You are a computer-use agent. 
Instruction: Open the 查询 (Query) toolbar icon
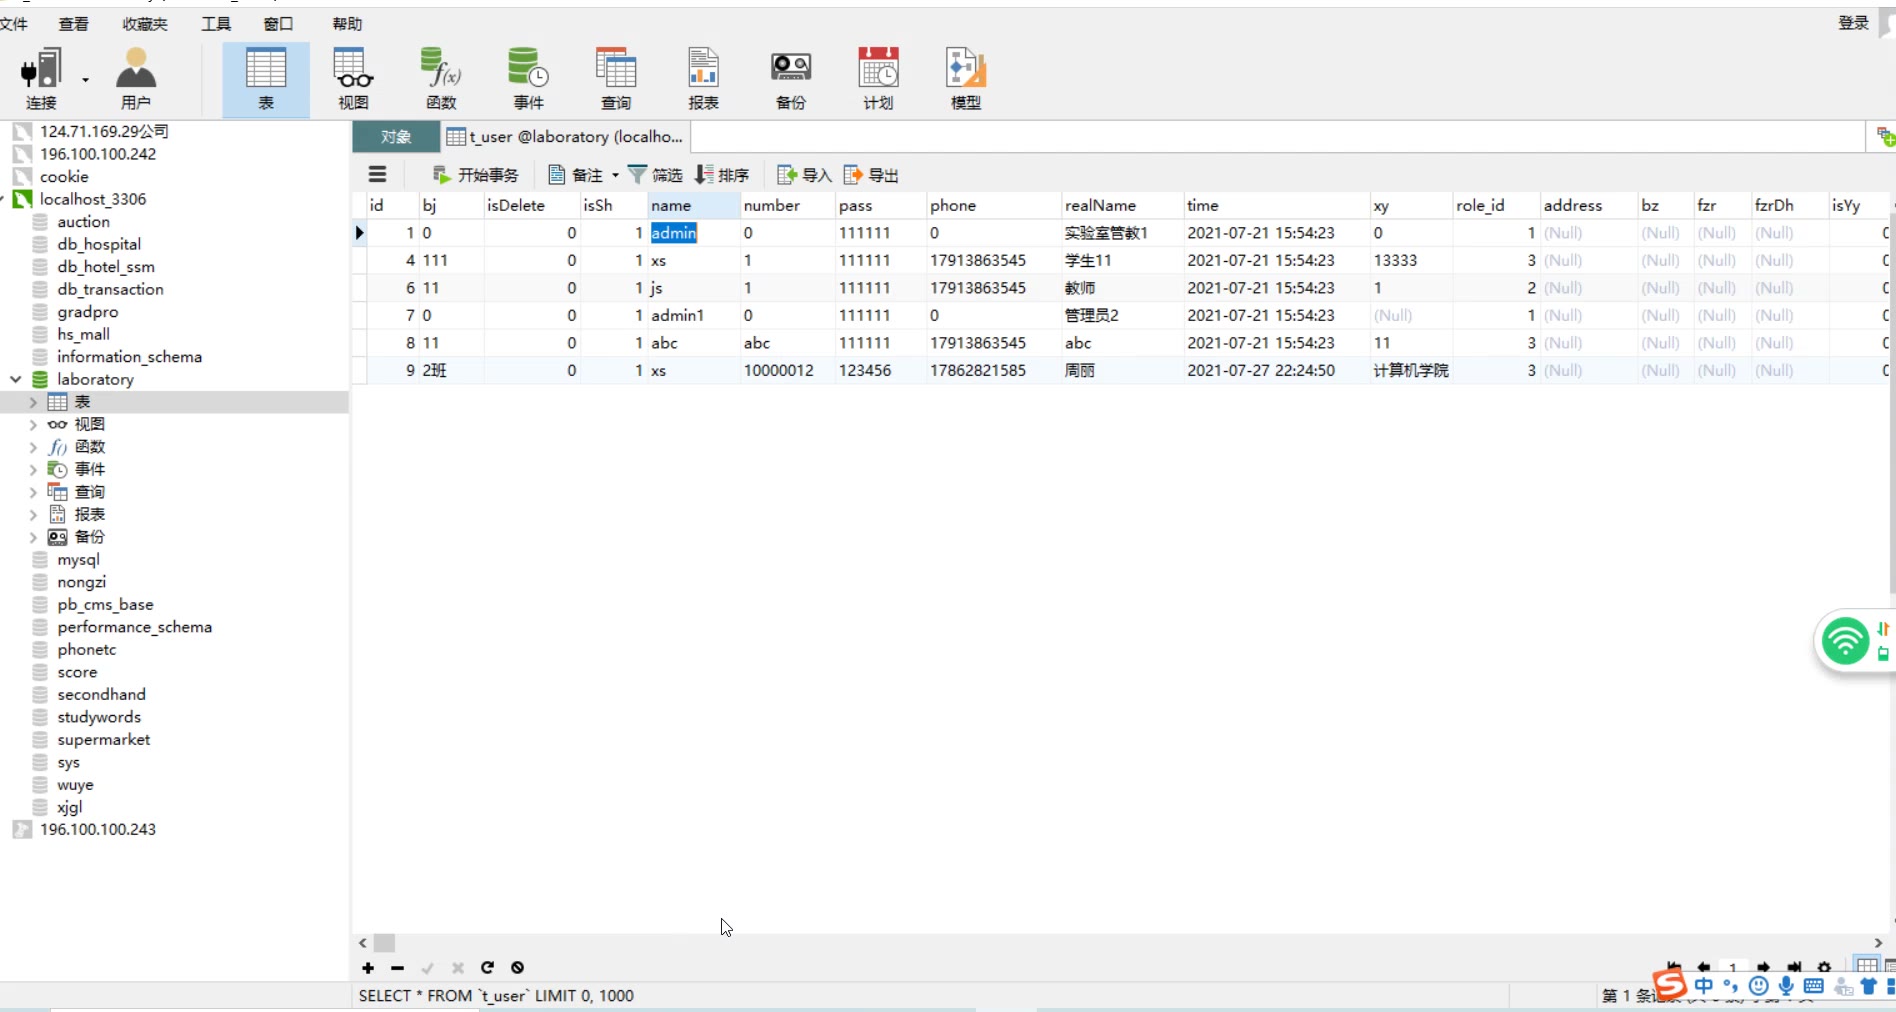[616, 79]
